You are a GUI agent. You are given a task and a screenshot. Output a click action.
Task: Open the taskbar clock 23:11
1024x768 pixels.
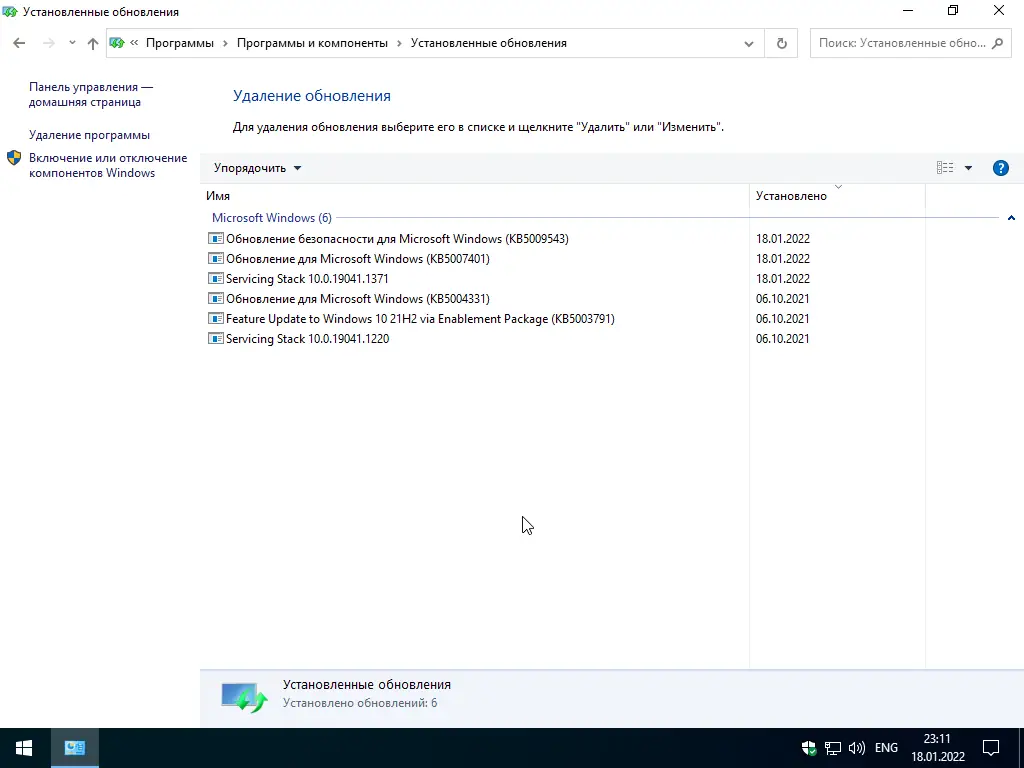tap(938, 748)
